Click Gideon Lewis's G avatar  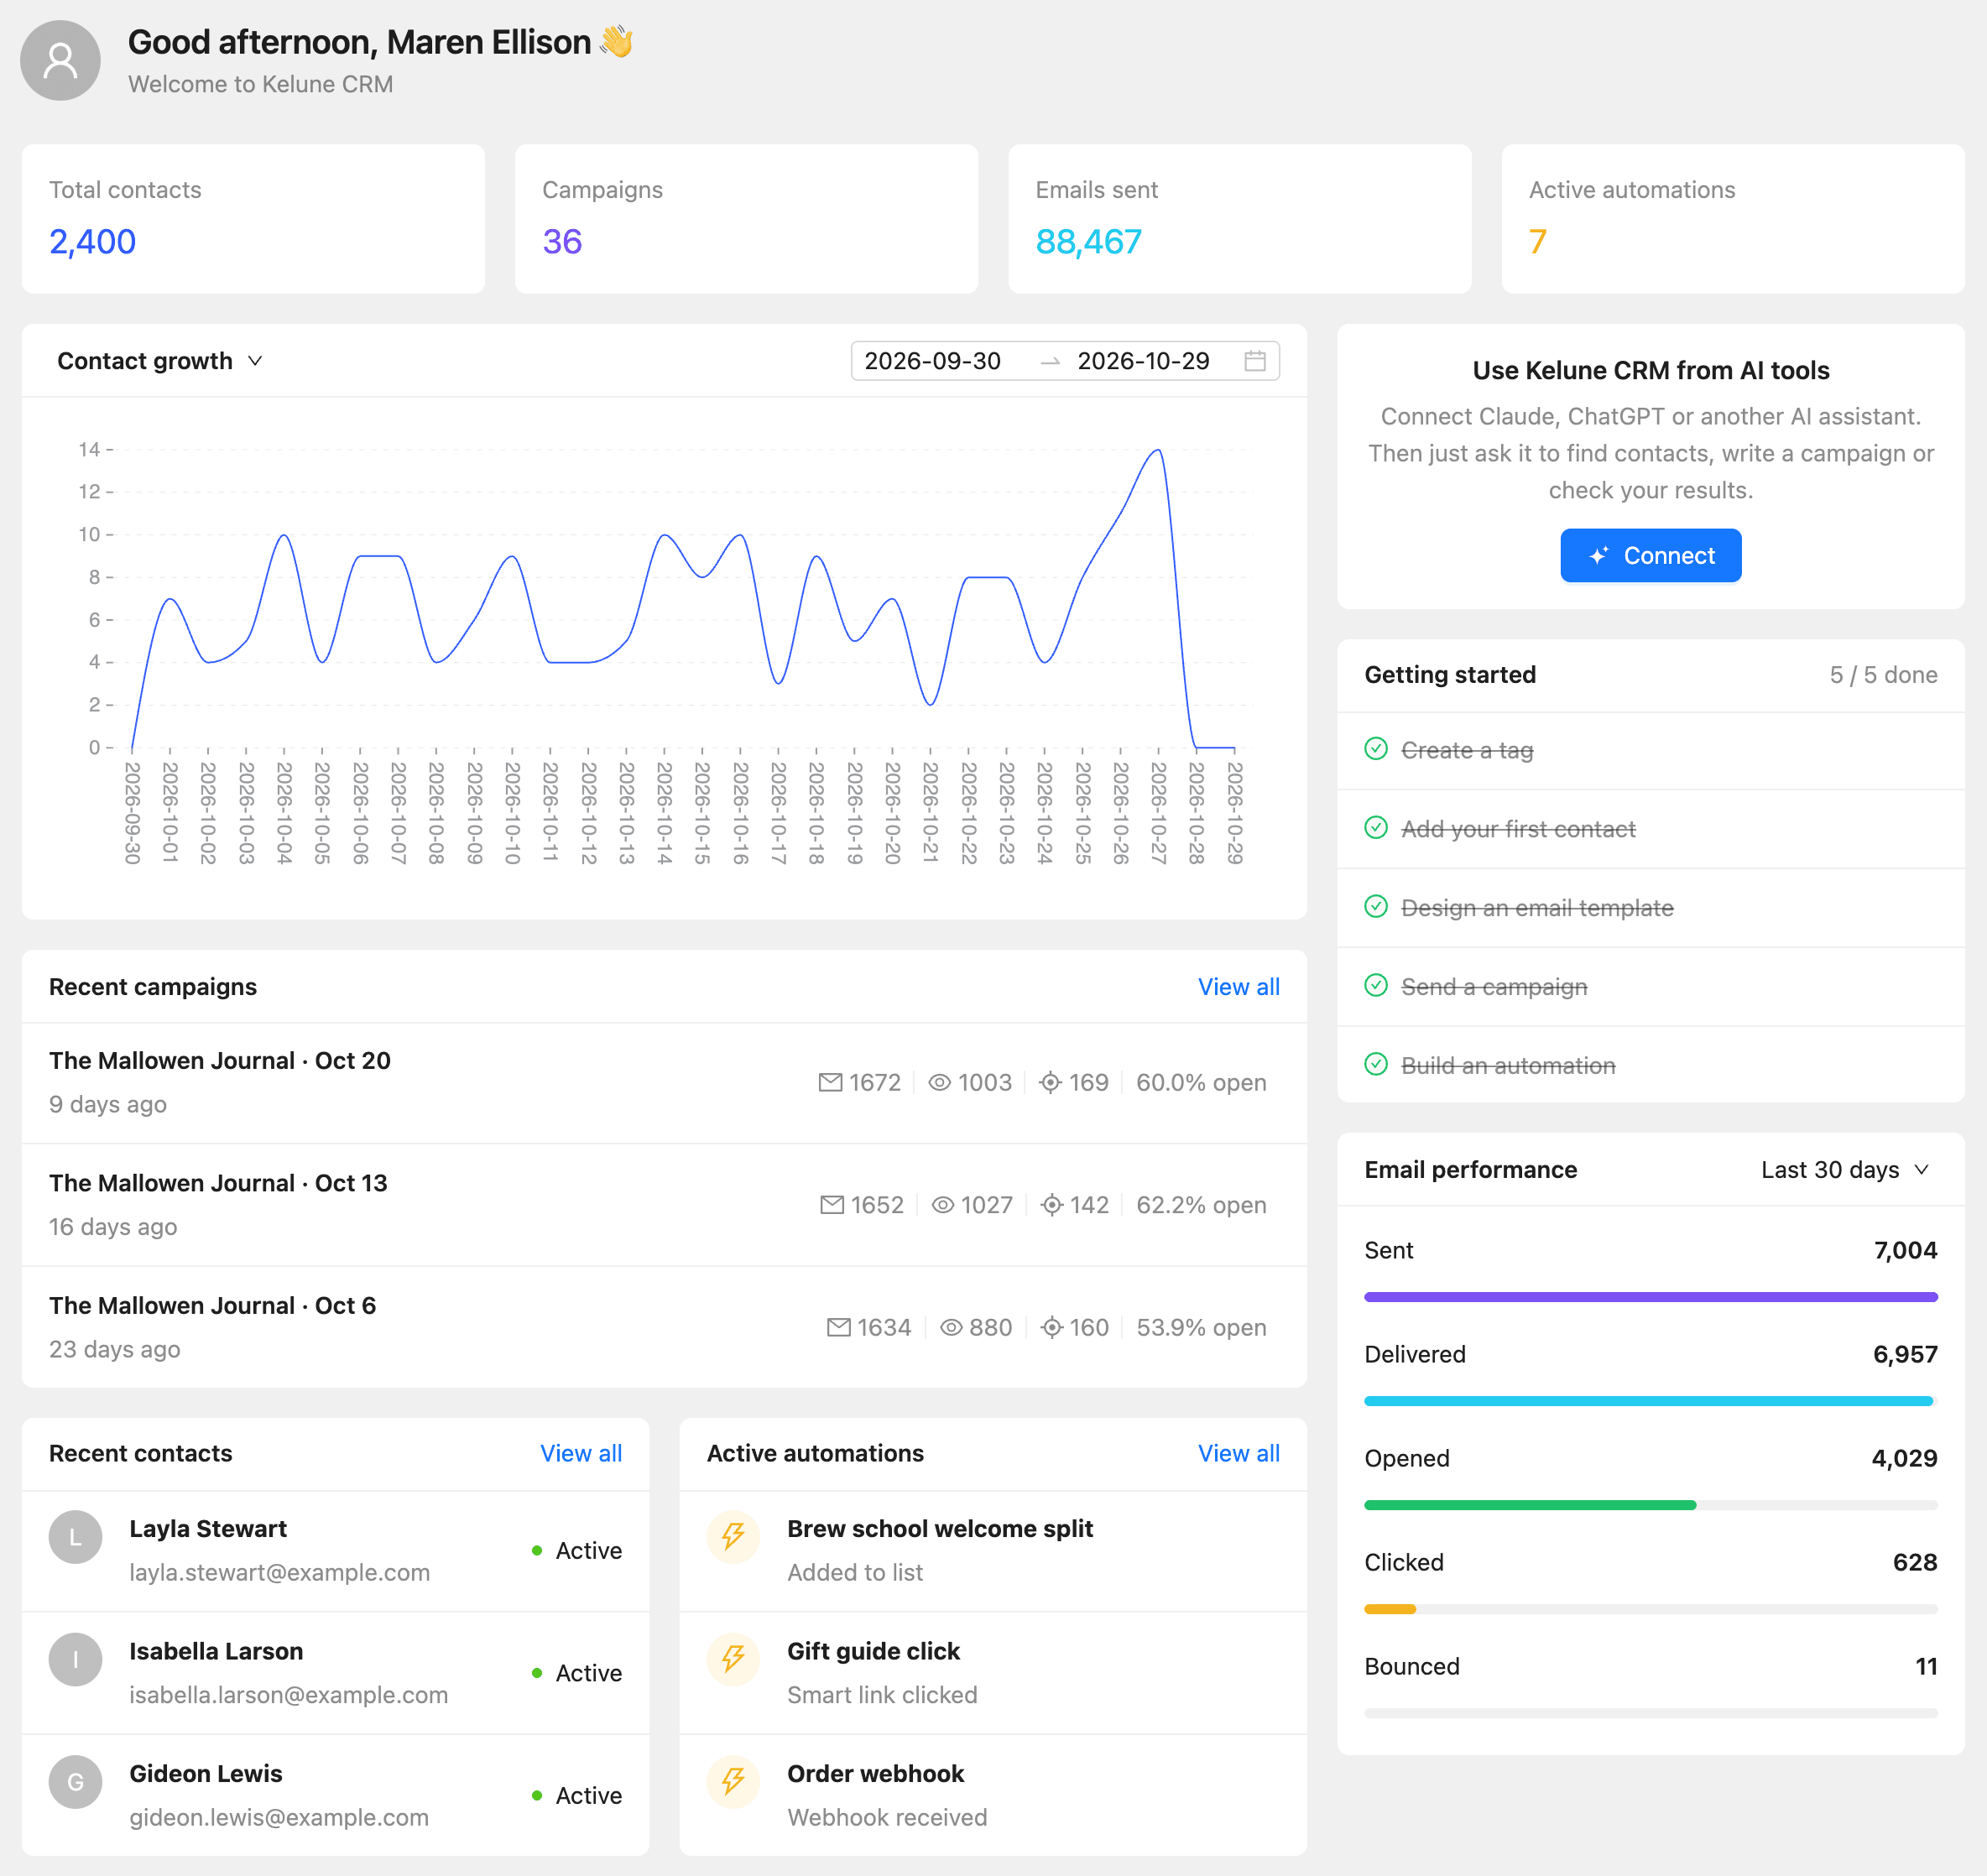point(75,1782)
